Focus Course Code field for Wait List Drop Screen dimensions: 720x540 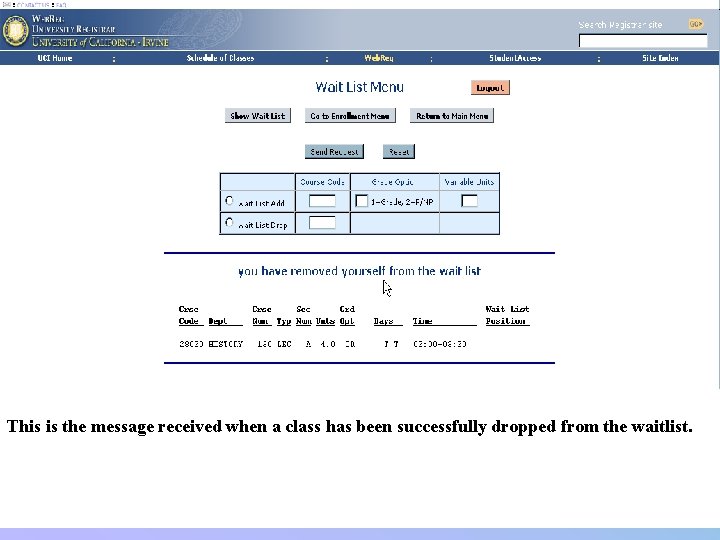pos(322,223)
